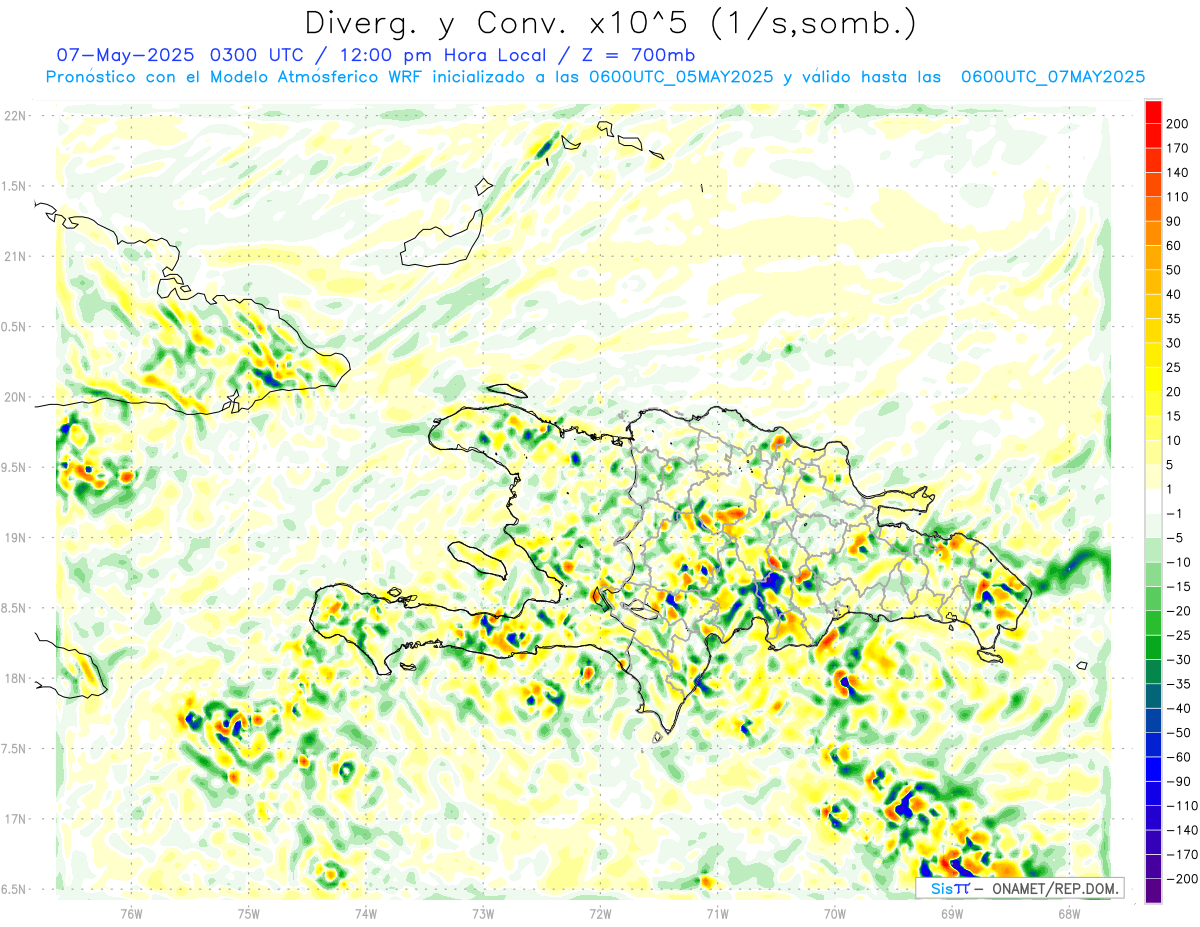Click the '21N' latitude label

pyautogui.click(x=15, y=256)
